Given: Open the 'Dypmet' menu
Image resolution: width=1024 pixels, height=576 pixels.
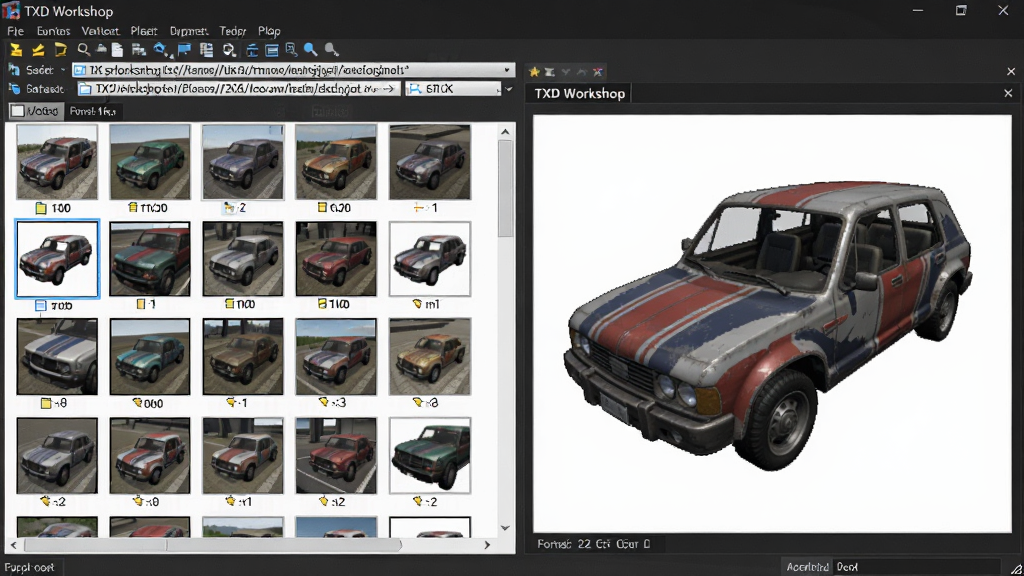Looking at the screenshot, I should [x=189, y=31].
